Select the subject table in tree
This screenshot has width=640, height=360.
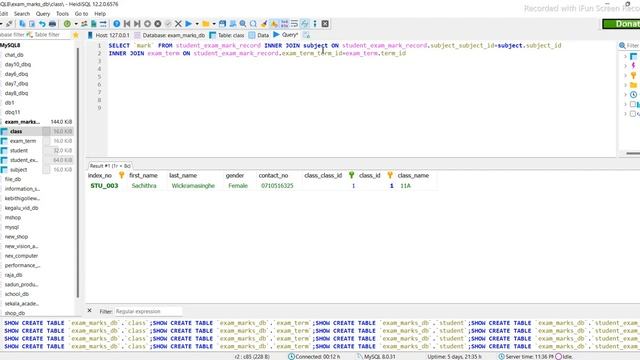(18, 170)
